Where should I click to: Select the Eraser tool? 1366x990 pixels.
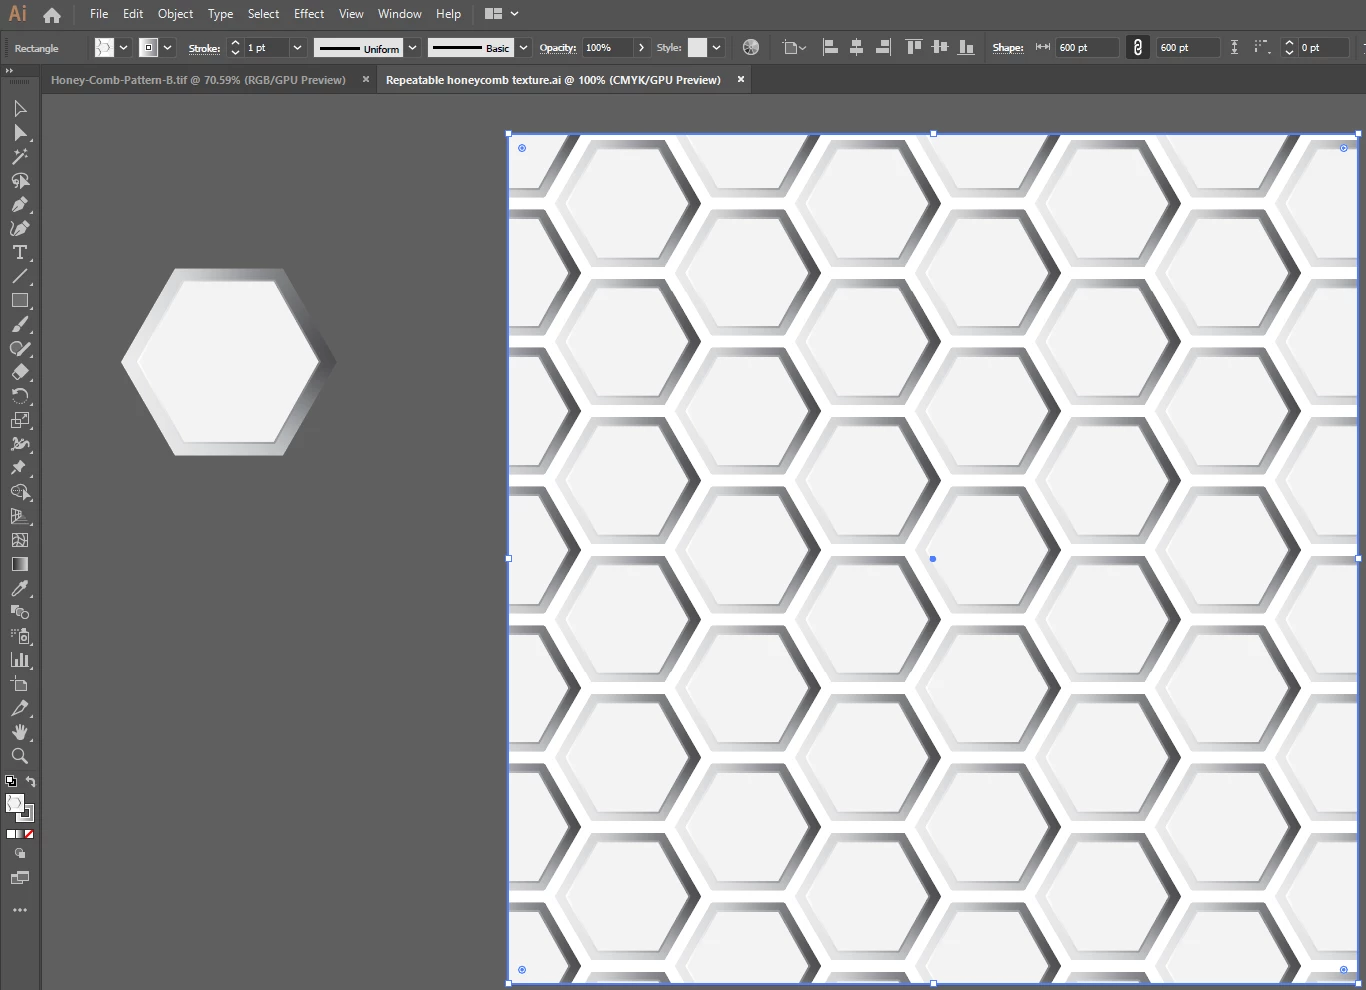point(19,372)
